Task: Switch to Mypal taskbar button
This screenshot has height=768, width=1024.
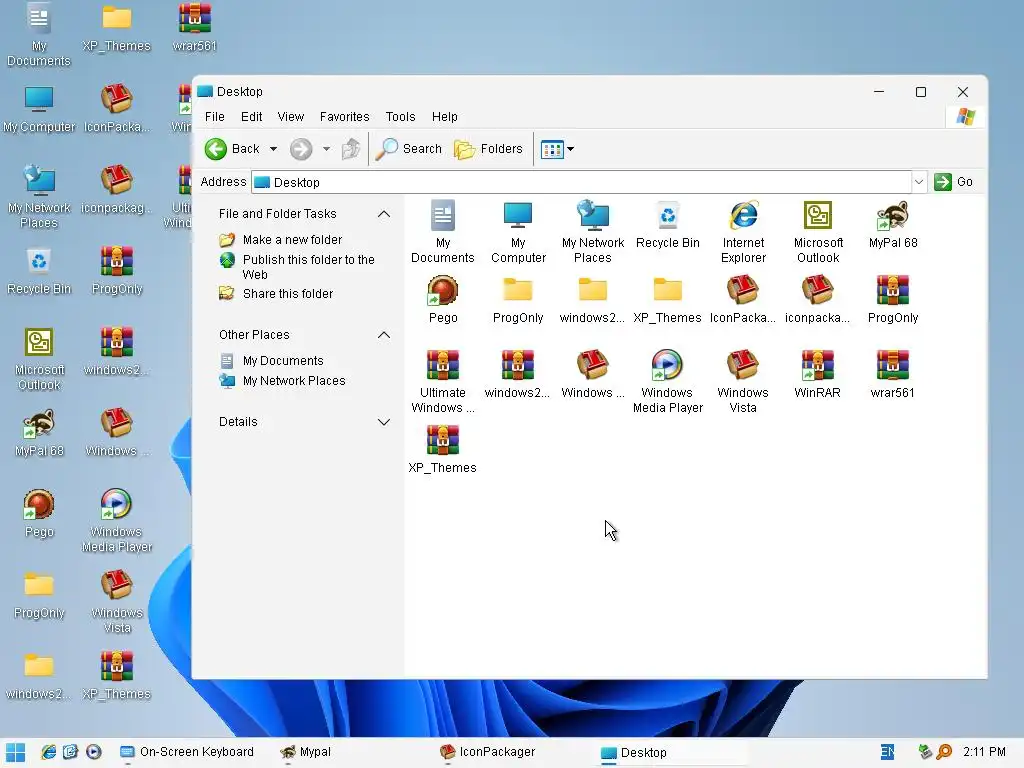Action: (306, 752)
